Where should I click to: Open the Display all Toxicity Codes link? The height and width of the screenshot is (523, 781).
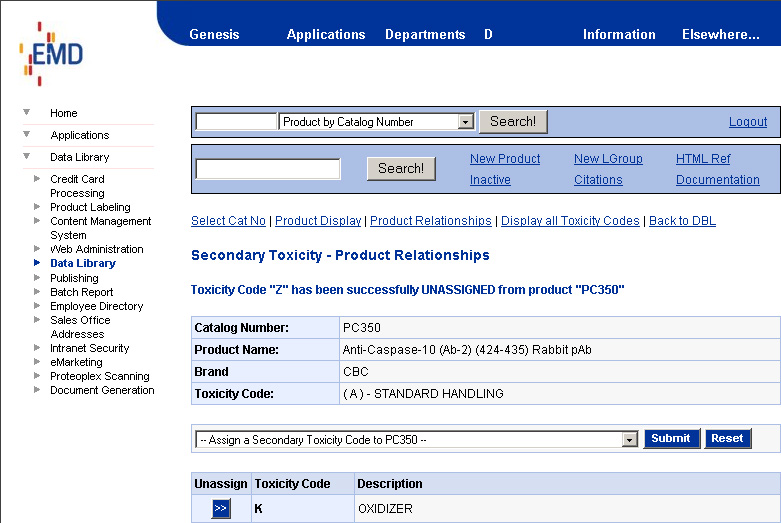pos(570,221)
